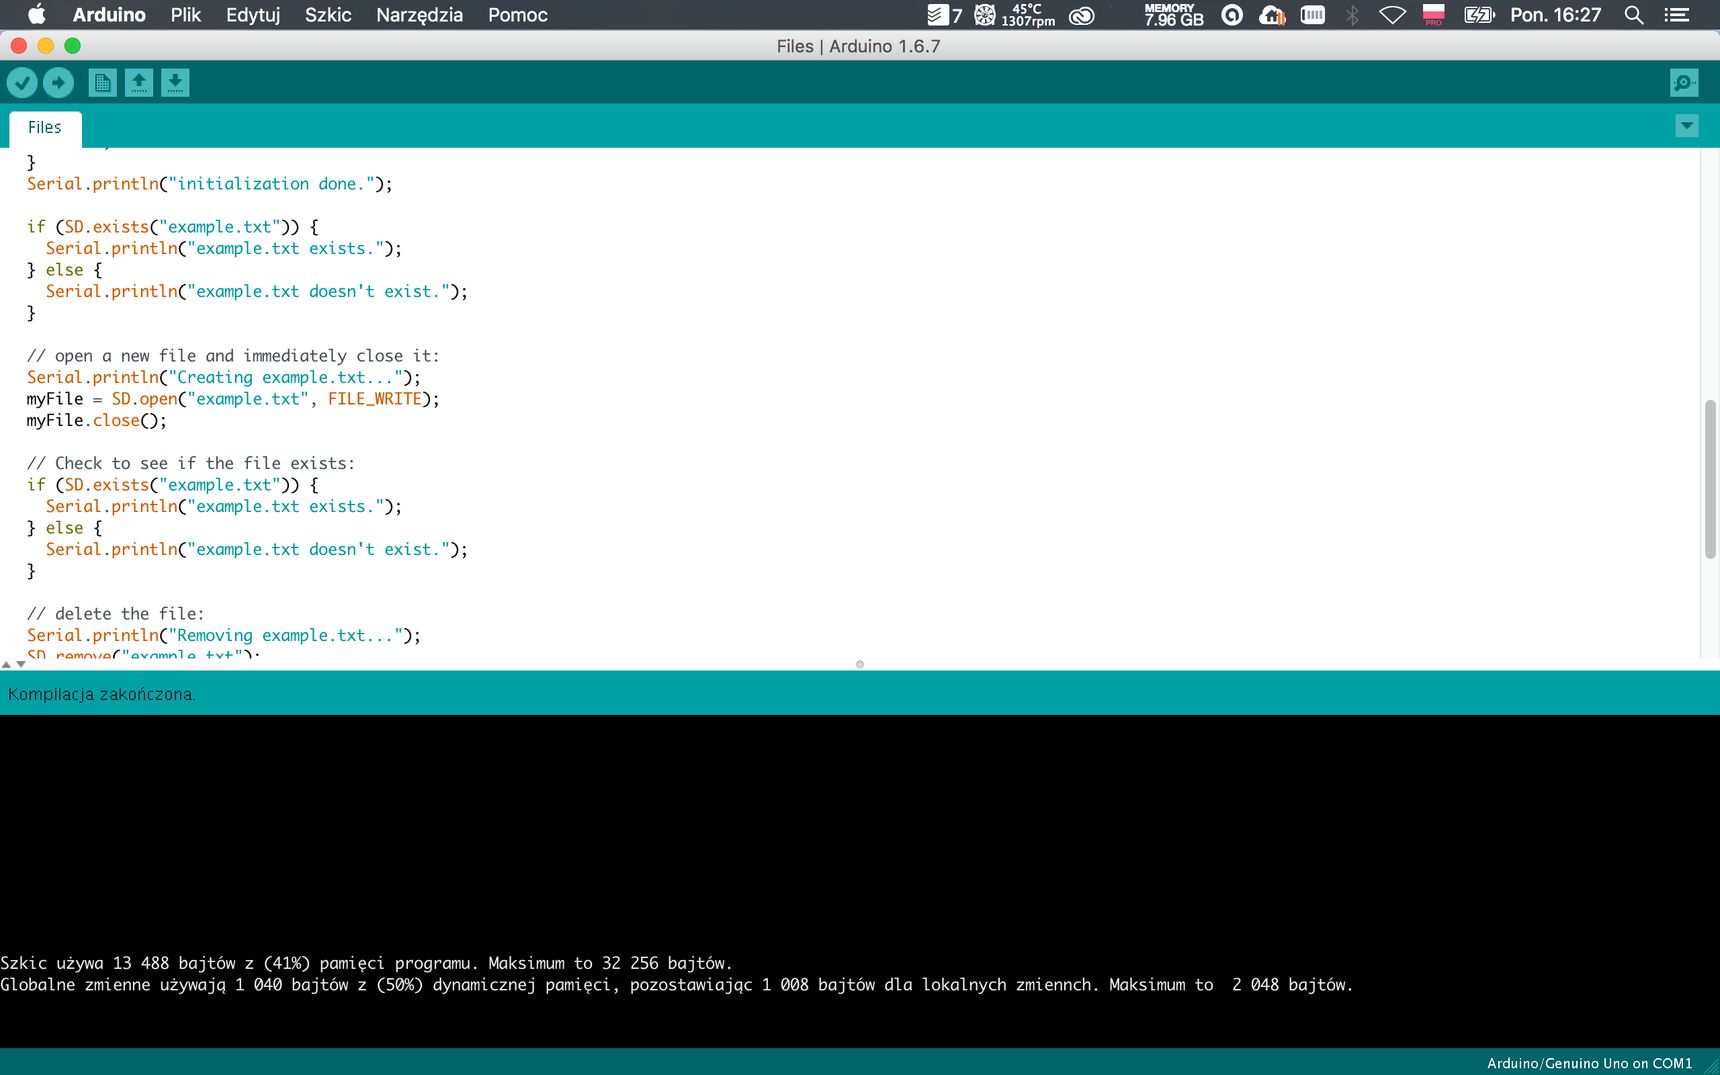Click the Bluetooth menu bar icon

pyautogui.click(x=1352, y=15)
